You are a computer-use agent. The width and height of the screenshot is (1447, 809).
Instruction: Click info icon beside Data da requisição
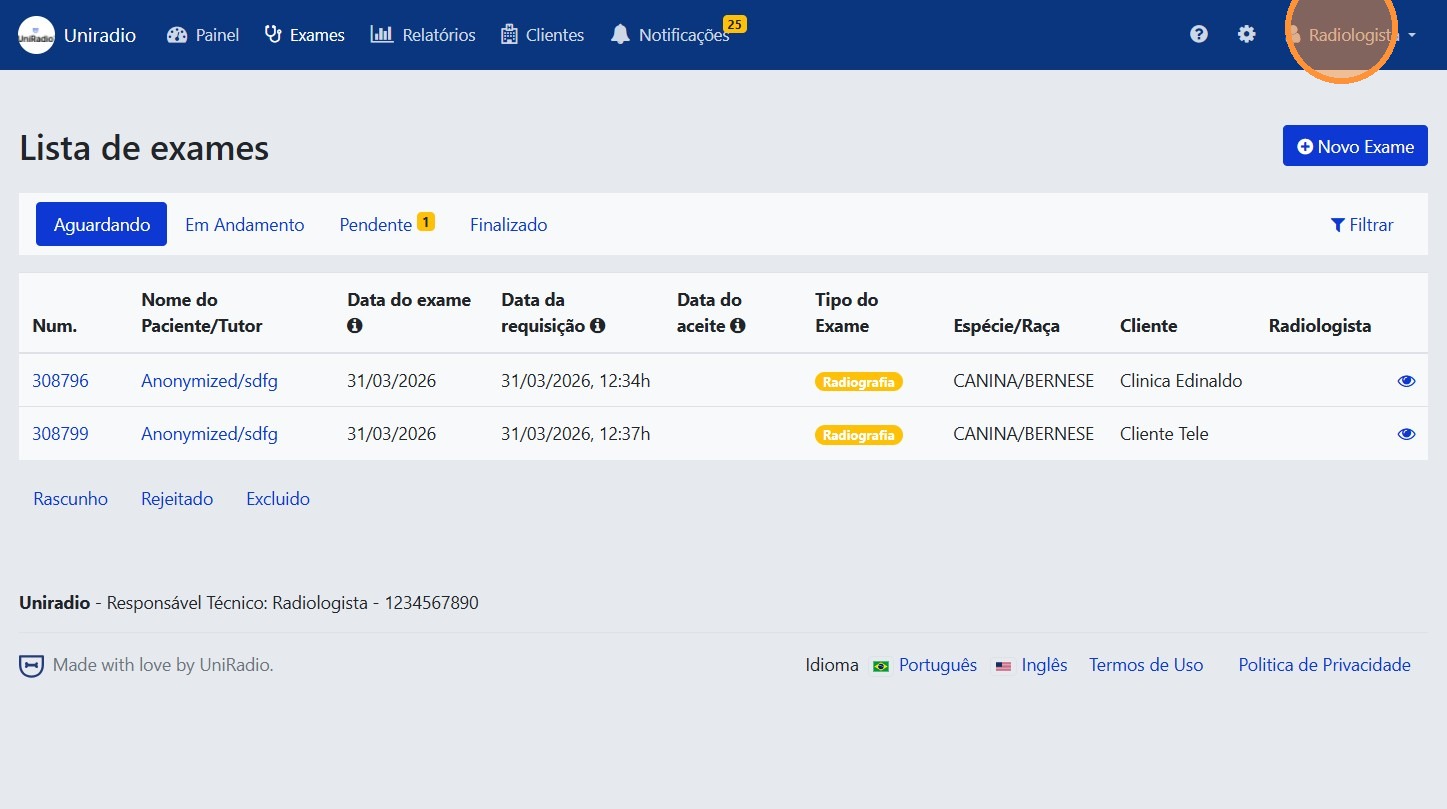597,326
